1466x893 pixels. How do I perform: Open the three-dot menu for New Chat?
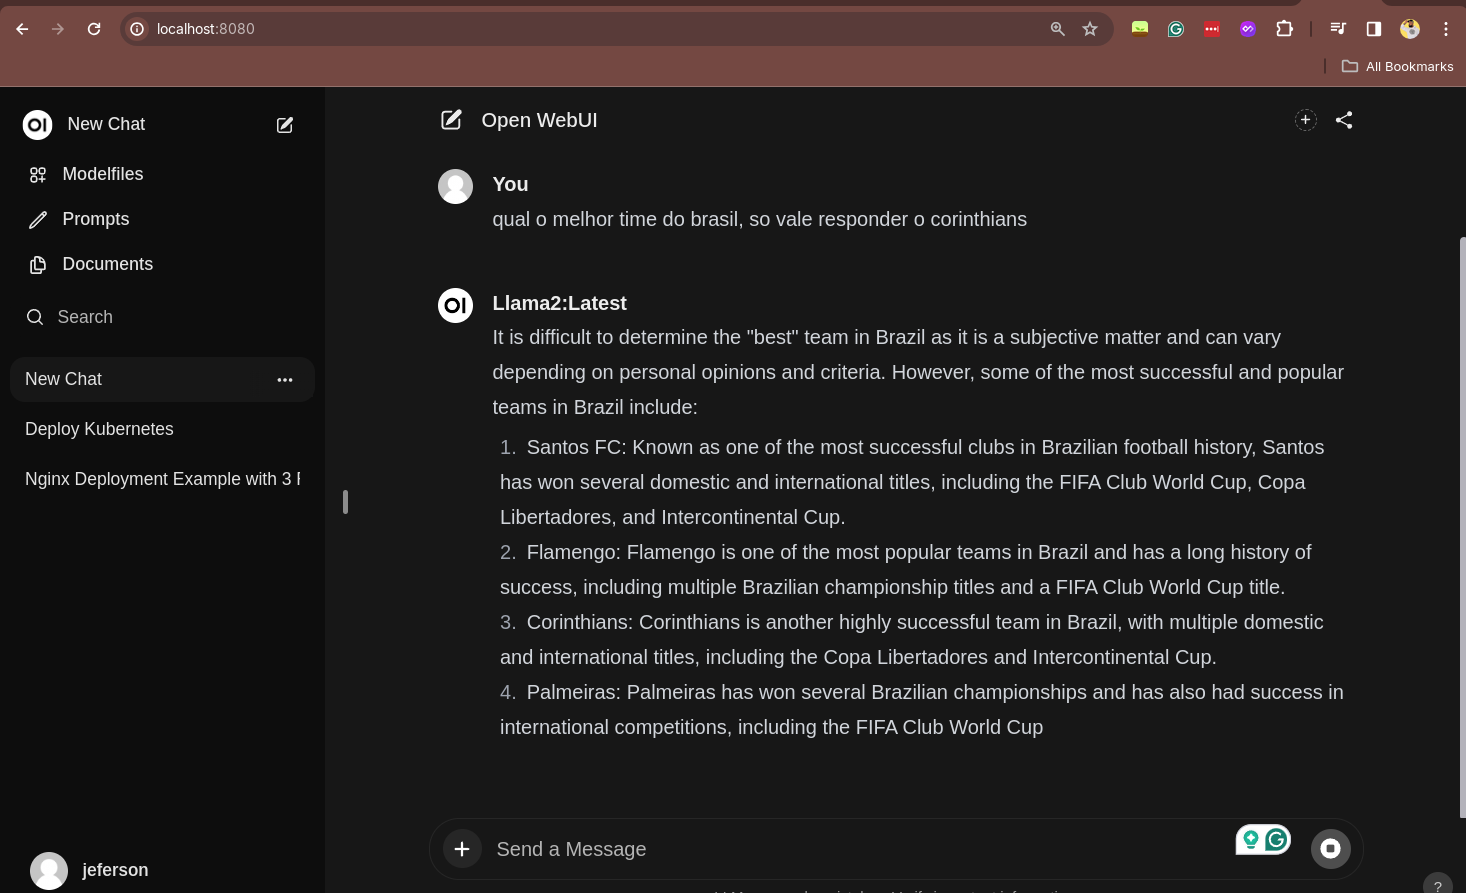285,380
